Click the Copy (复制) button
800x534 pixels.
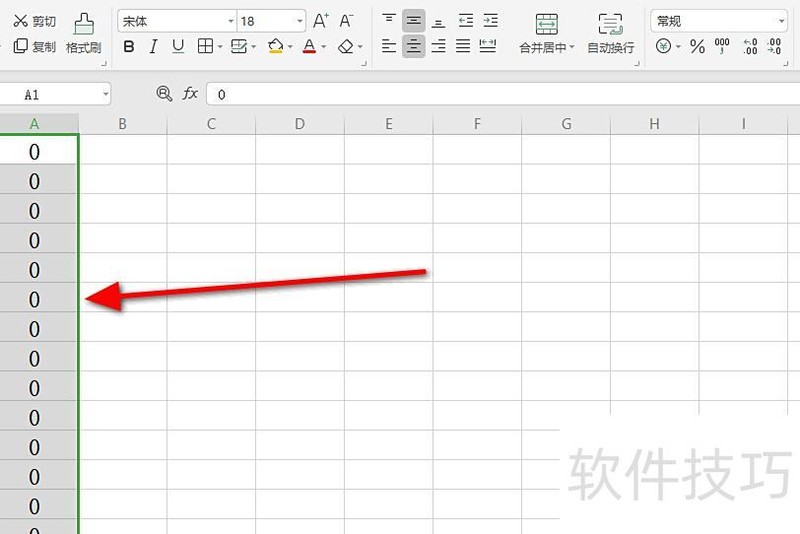(x=34, y=46)
